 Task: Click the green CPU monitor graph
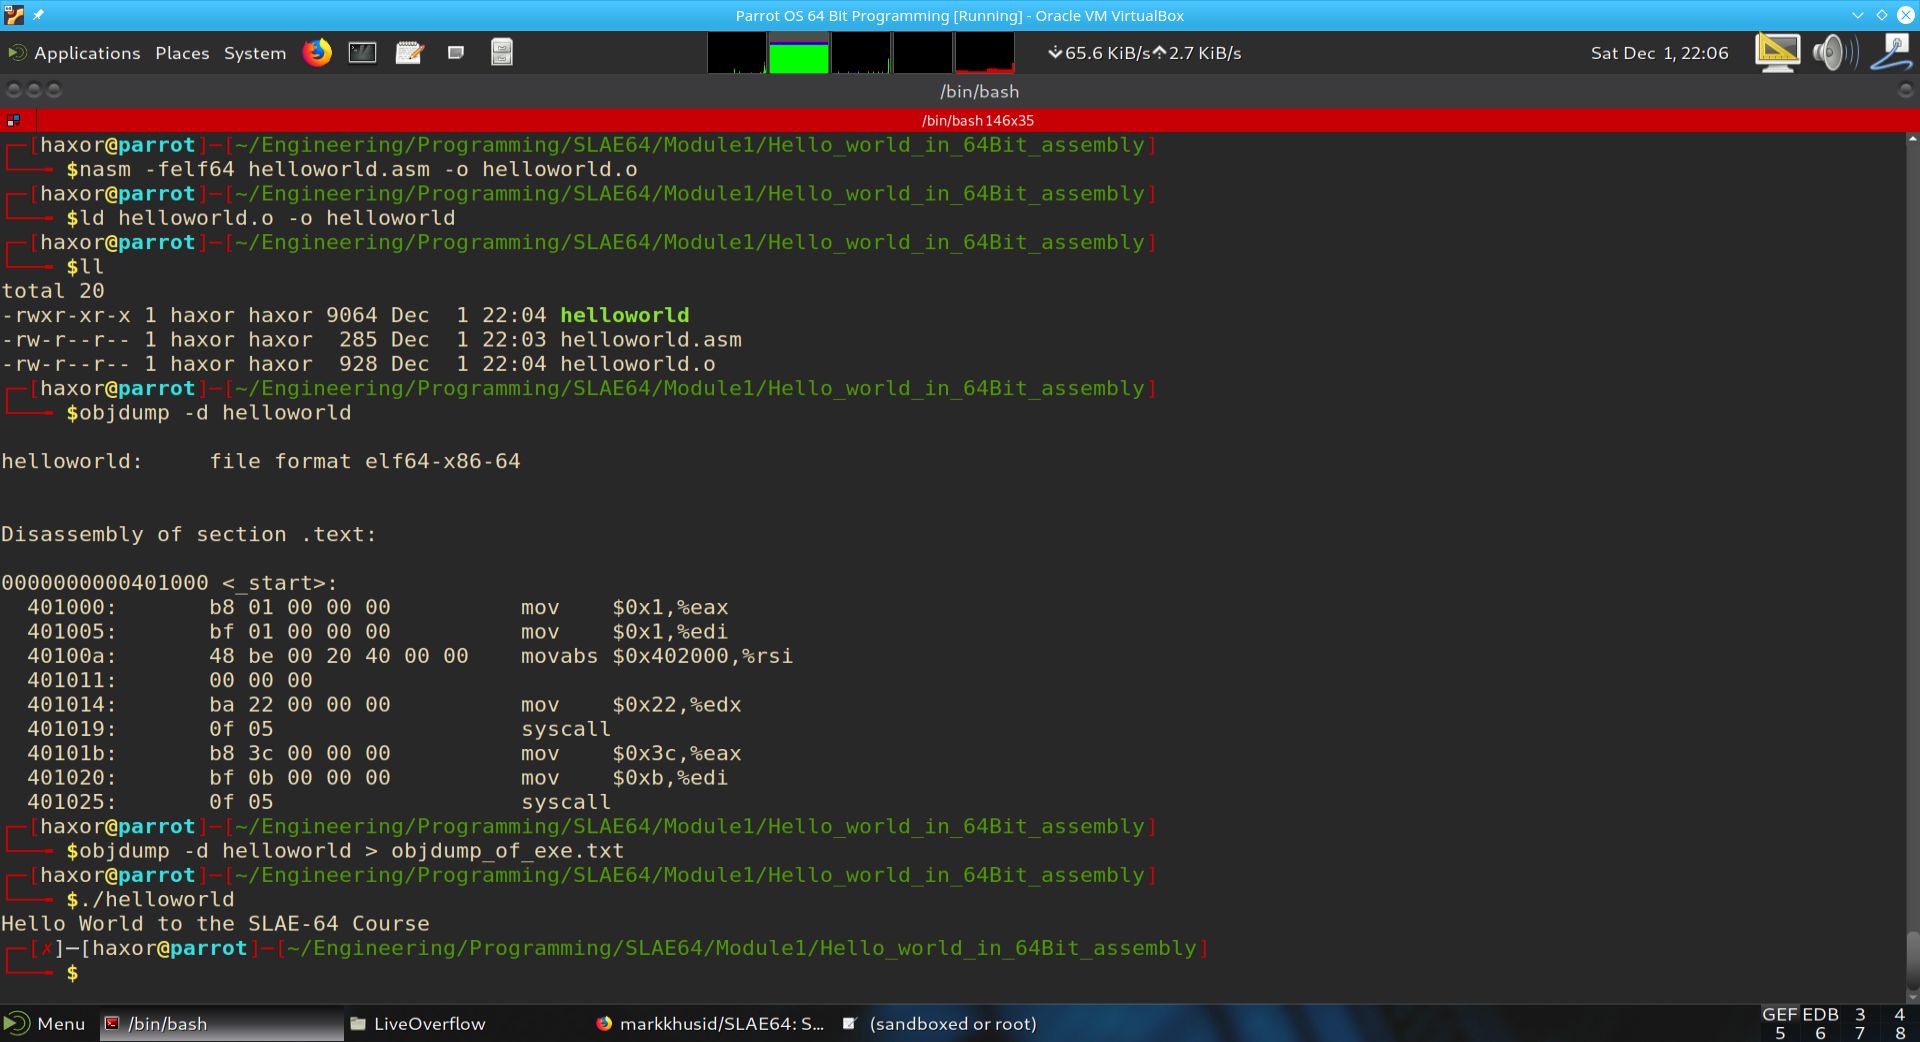(798, 53)
